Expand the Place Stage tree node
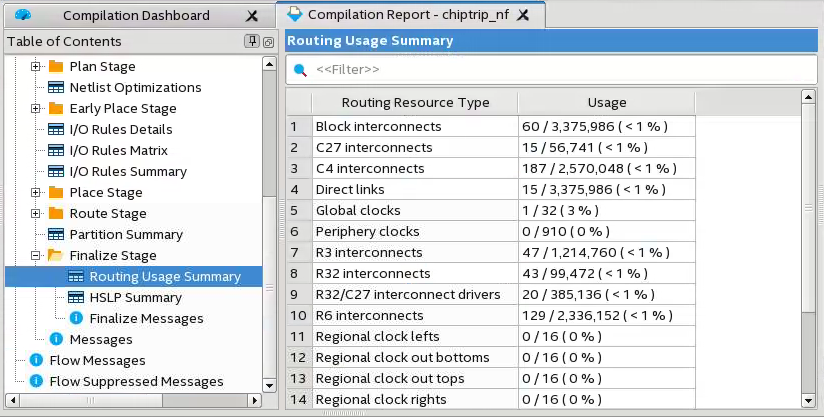Viewport: 824px width, 417px height. (36, 192)
